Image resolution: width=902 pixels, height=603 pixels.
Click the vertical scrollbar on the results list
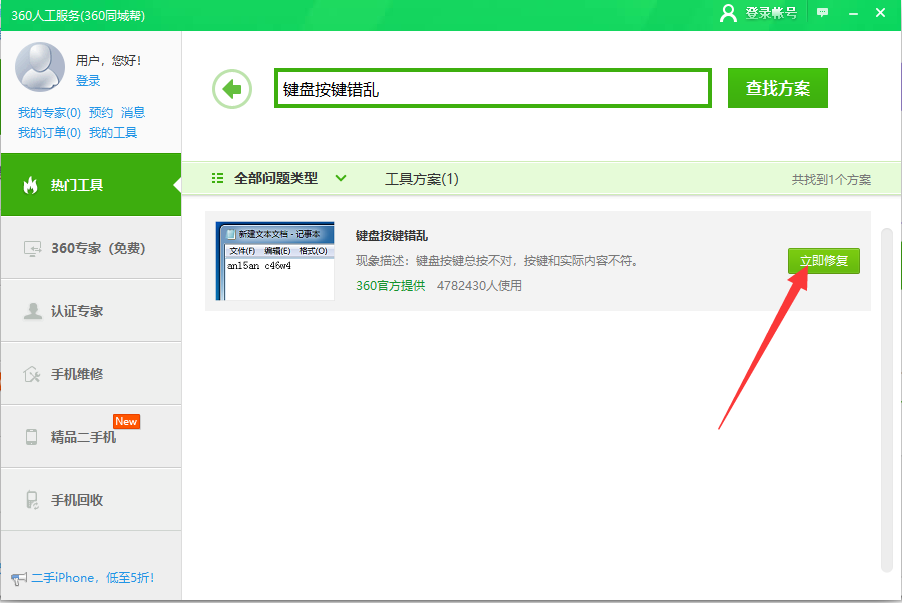[x=886, y=400]
